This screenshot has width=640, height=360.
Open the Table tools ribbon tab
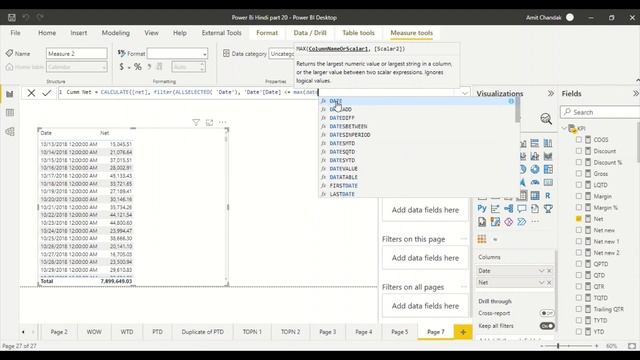coord(358,33)
